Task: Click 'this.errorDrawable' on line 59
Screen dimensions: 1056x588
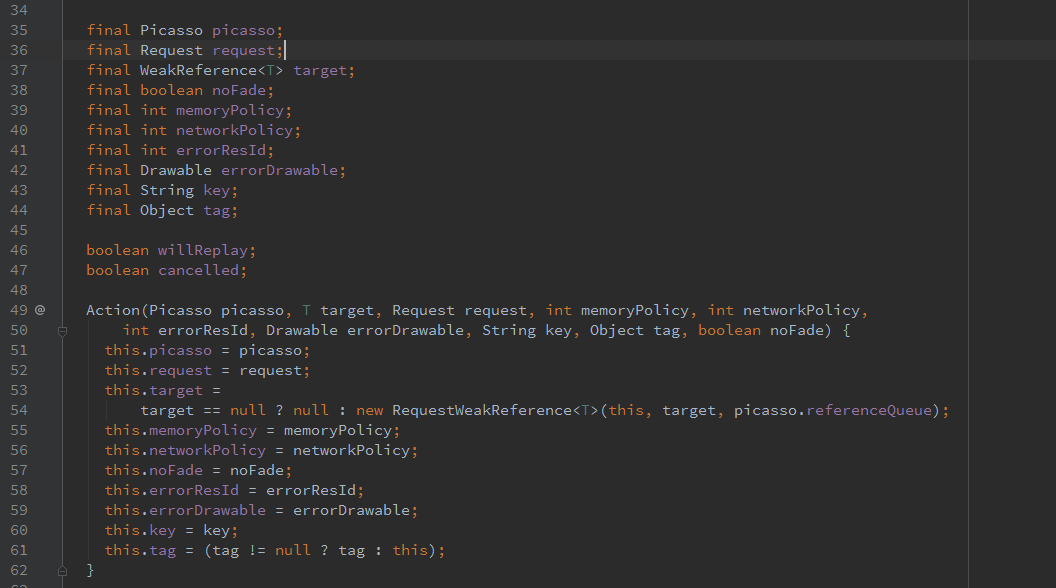Action: pyautogui.click(x=185, y=511)
